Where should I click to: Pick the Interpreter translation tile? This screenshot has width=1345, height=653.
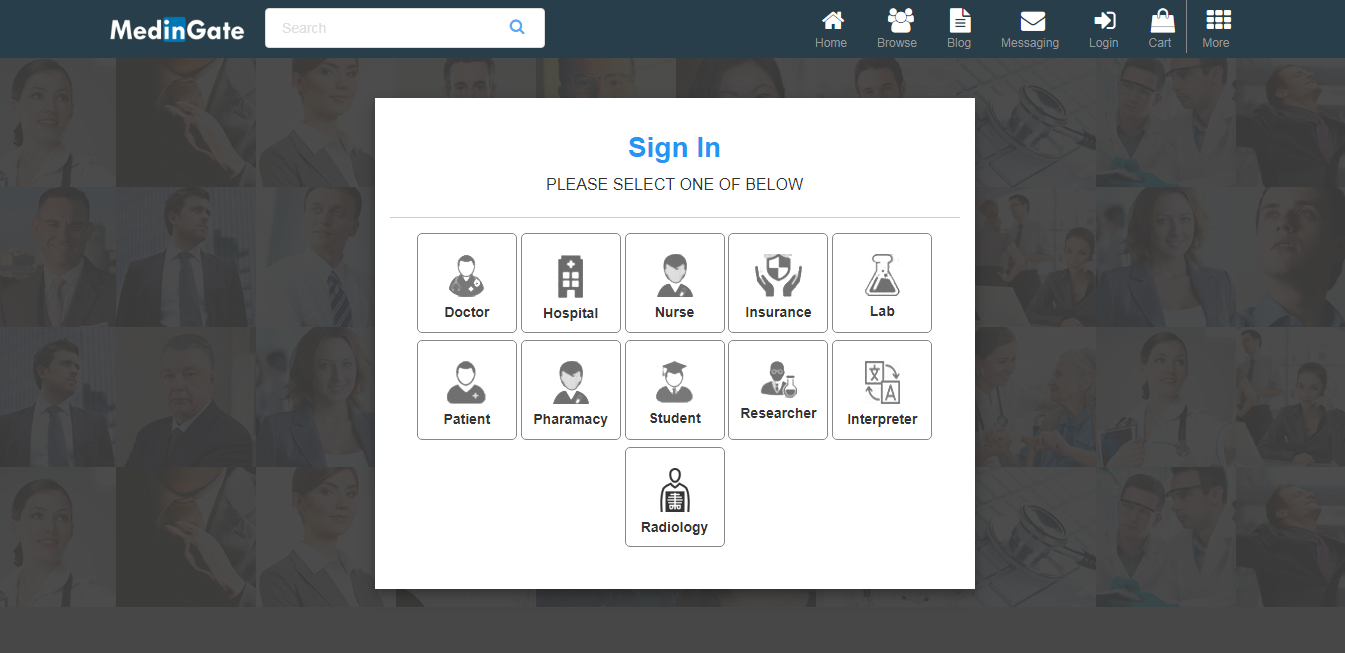[x=882, y=390]
